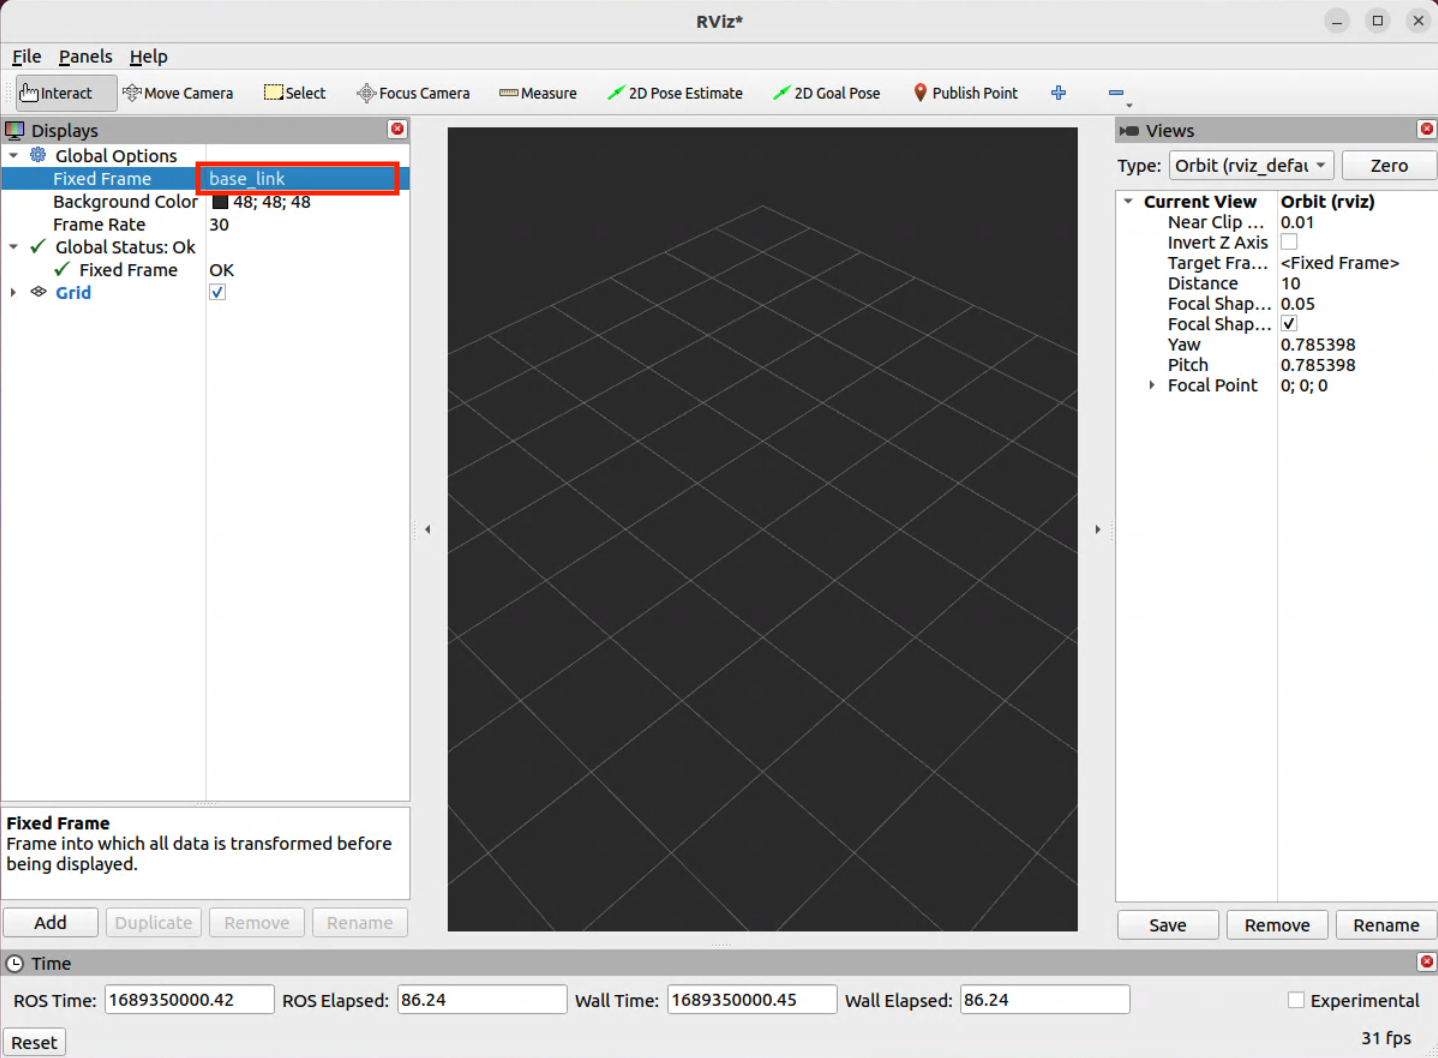Collapse the Global Options tree node

(x=13, y=155)
